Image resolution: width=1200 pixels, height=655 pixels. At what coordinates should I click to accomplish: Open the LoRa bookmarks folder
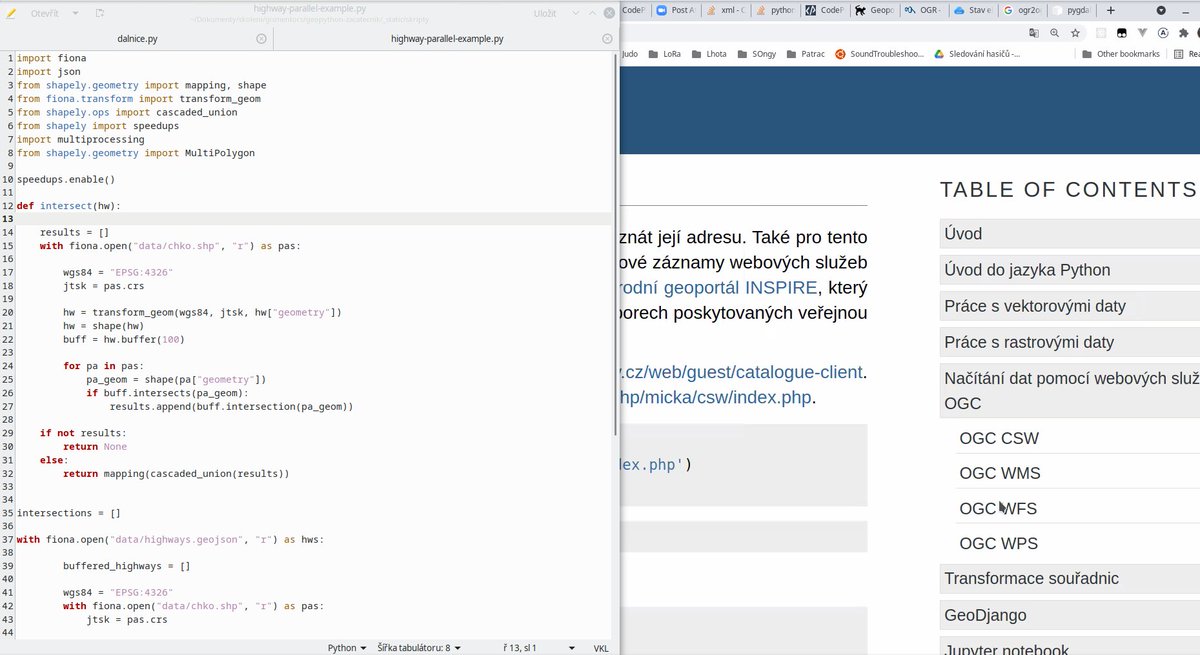[664, 54]
